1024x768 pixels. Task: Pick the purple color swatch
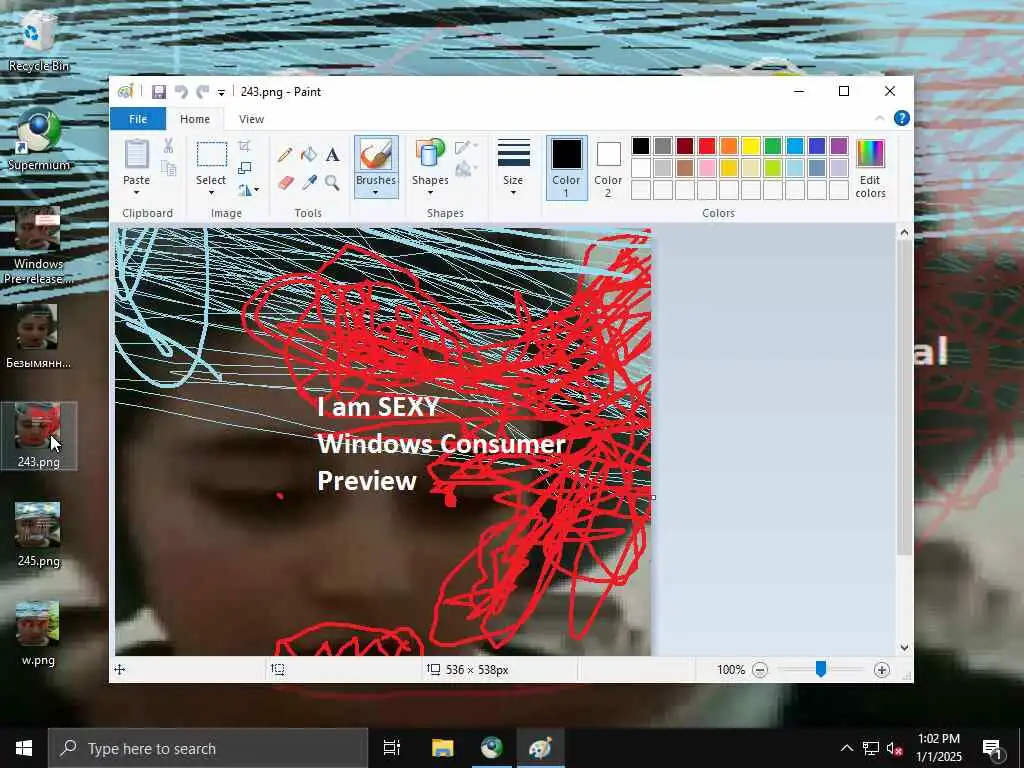[839, 146]
